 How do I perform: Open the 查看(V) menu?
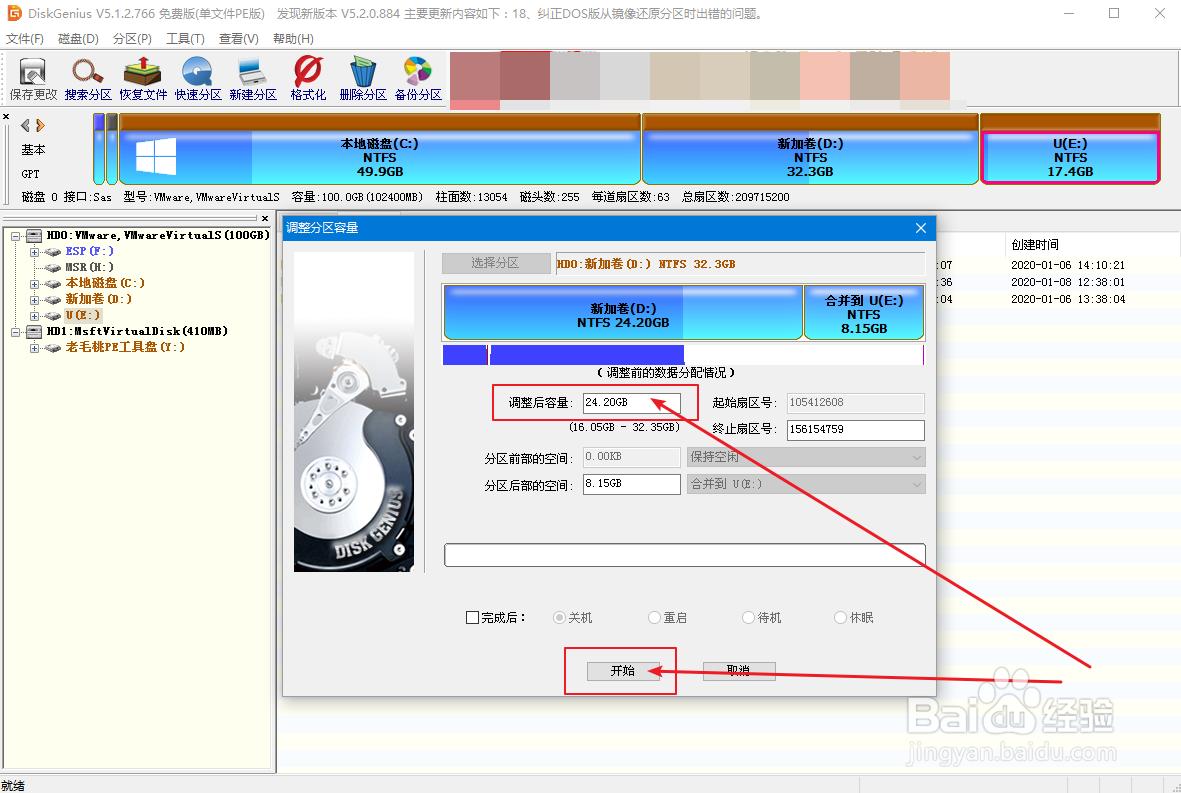tap(239, 38)
